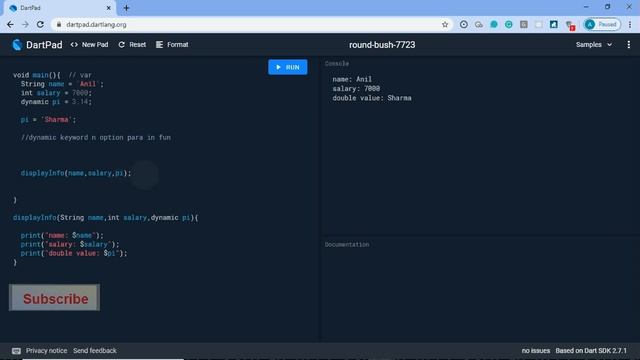This screenshot has width=640, height=360.
Task: Create a New Pad
Action: pos(89,44)
